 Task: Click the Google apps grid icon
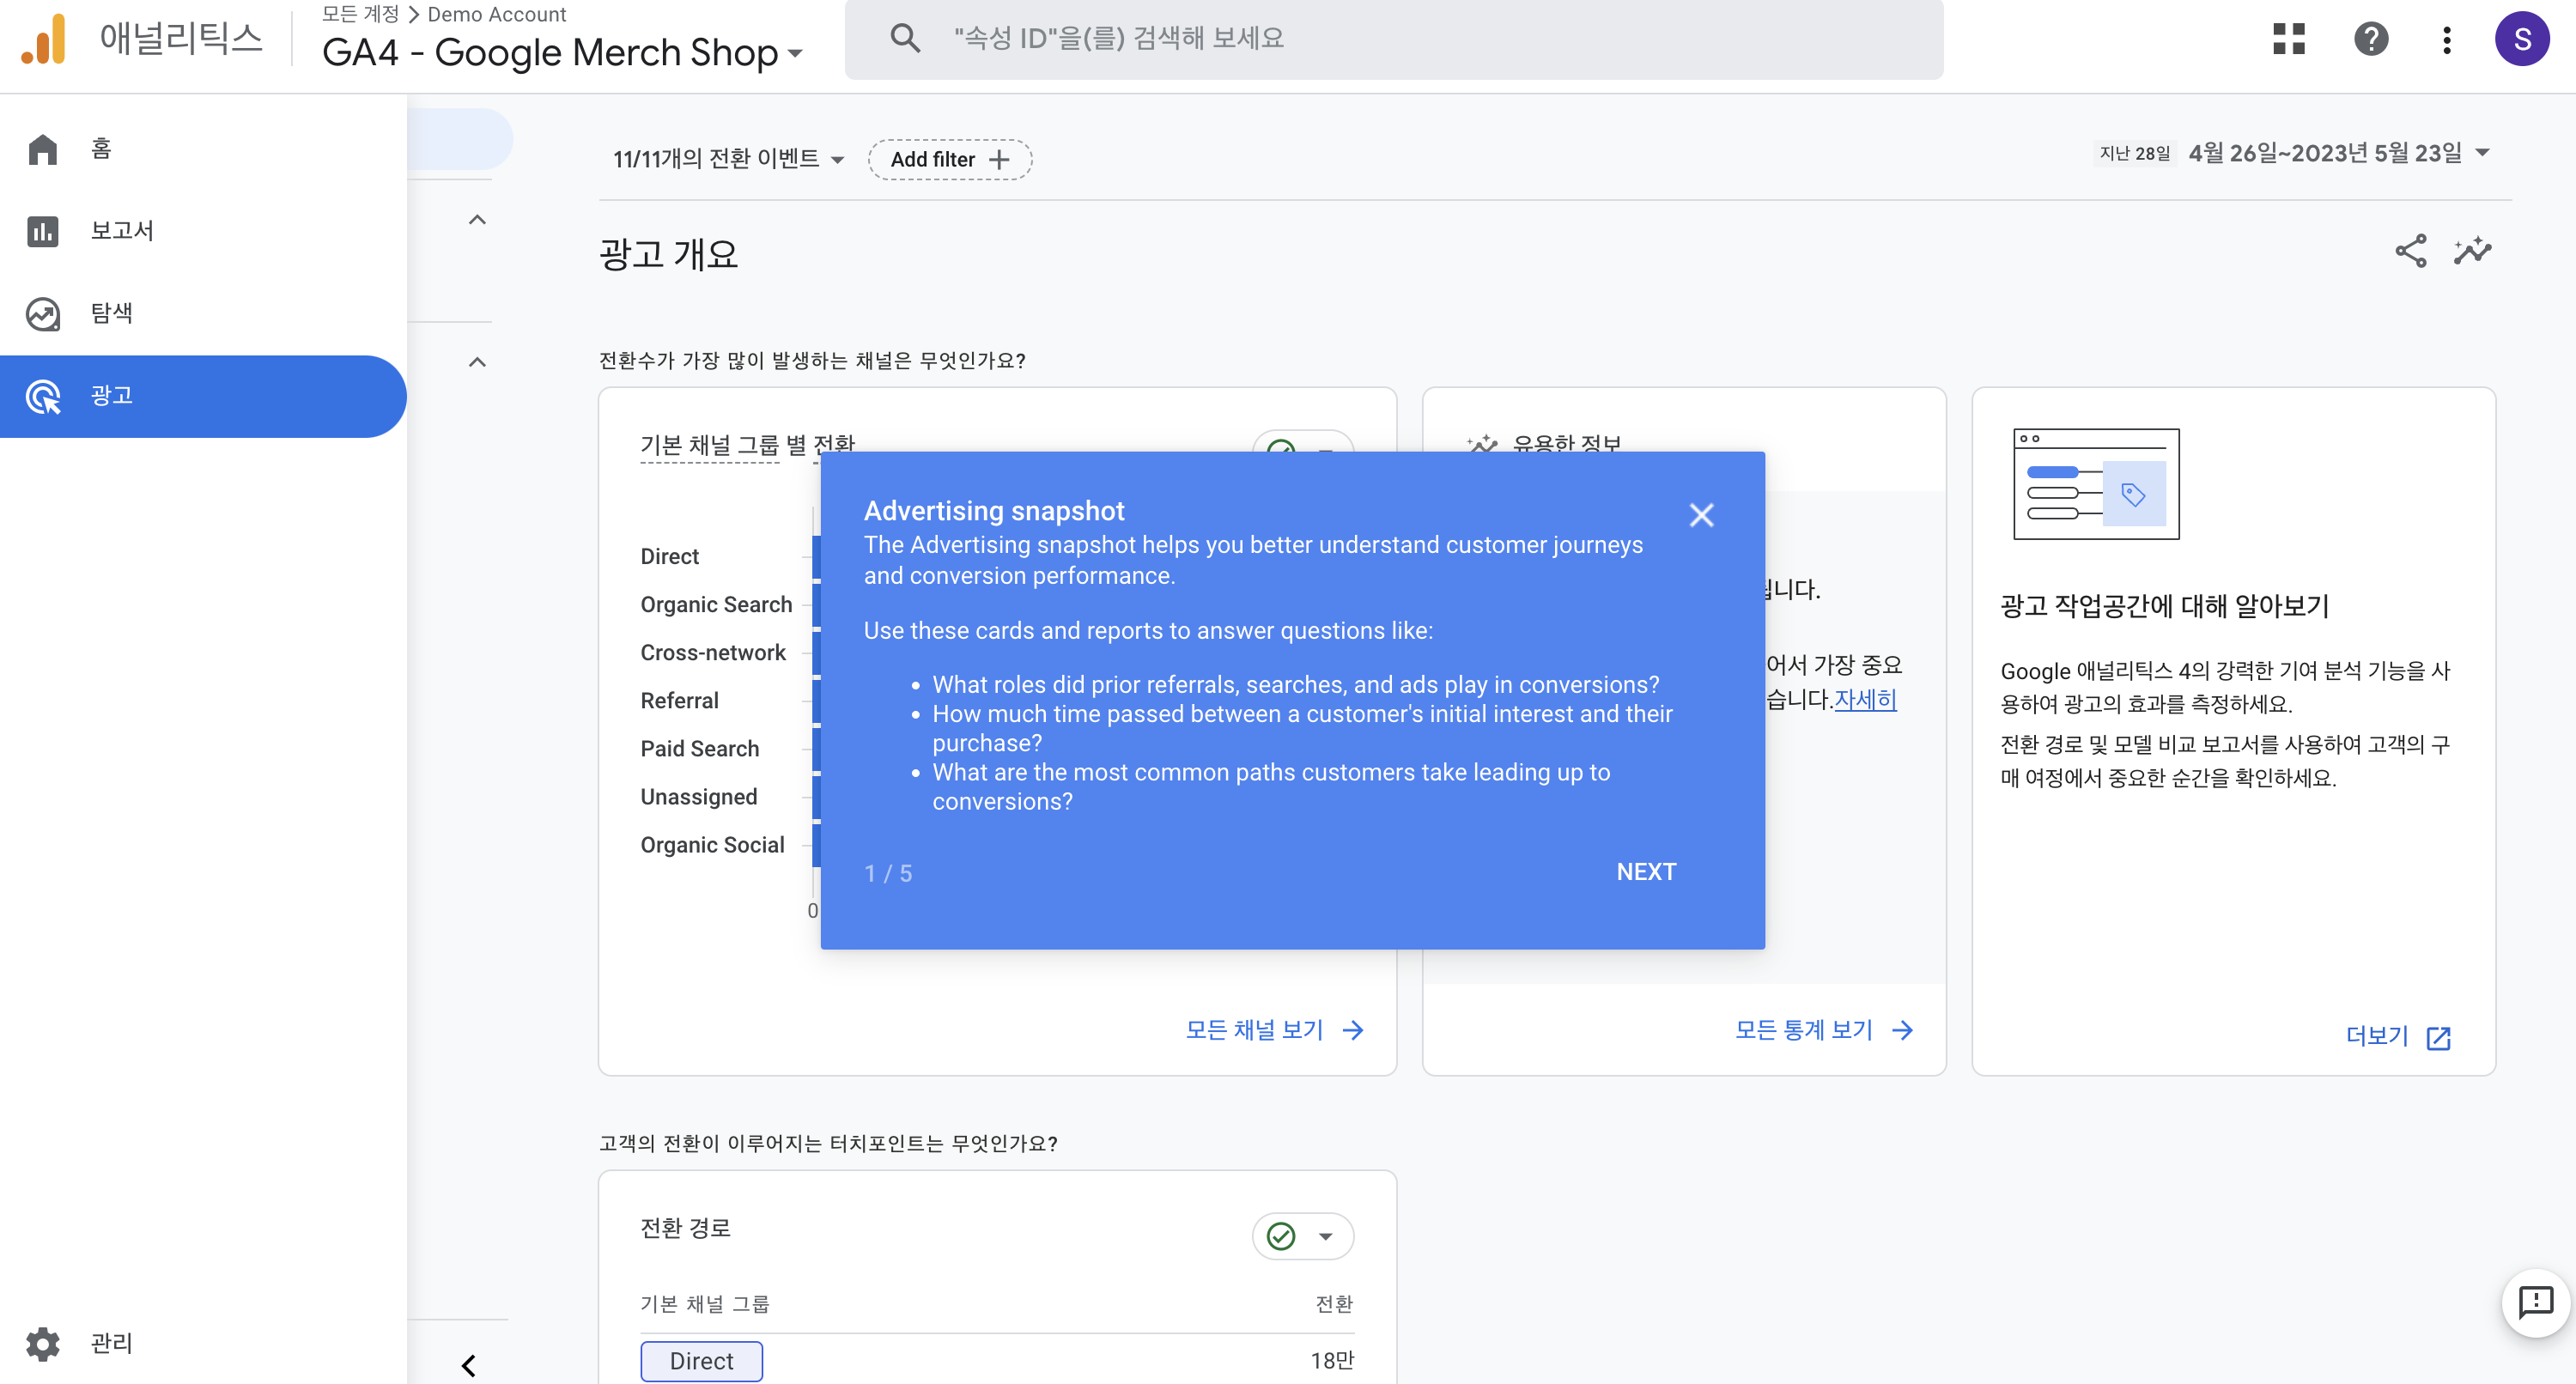pos(2288,39)
